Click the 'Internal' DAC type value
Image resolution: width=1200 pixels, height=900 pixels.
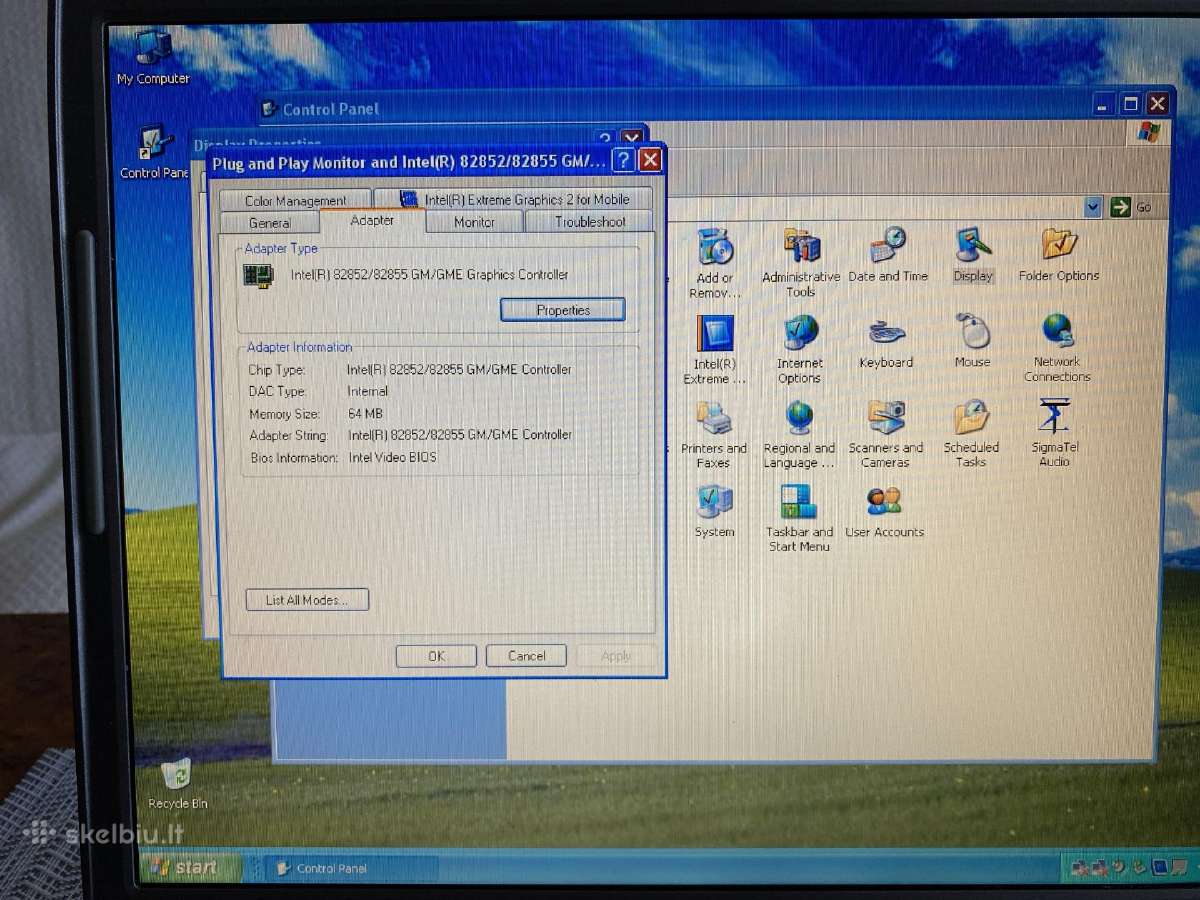367,391
